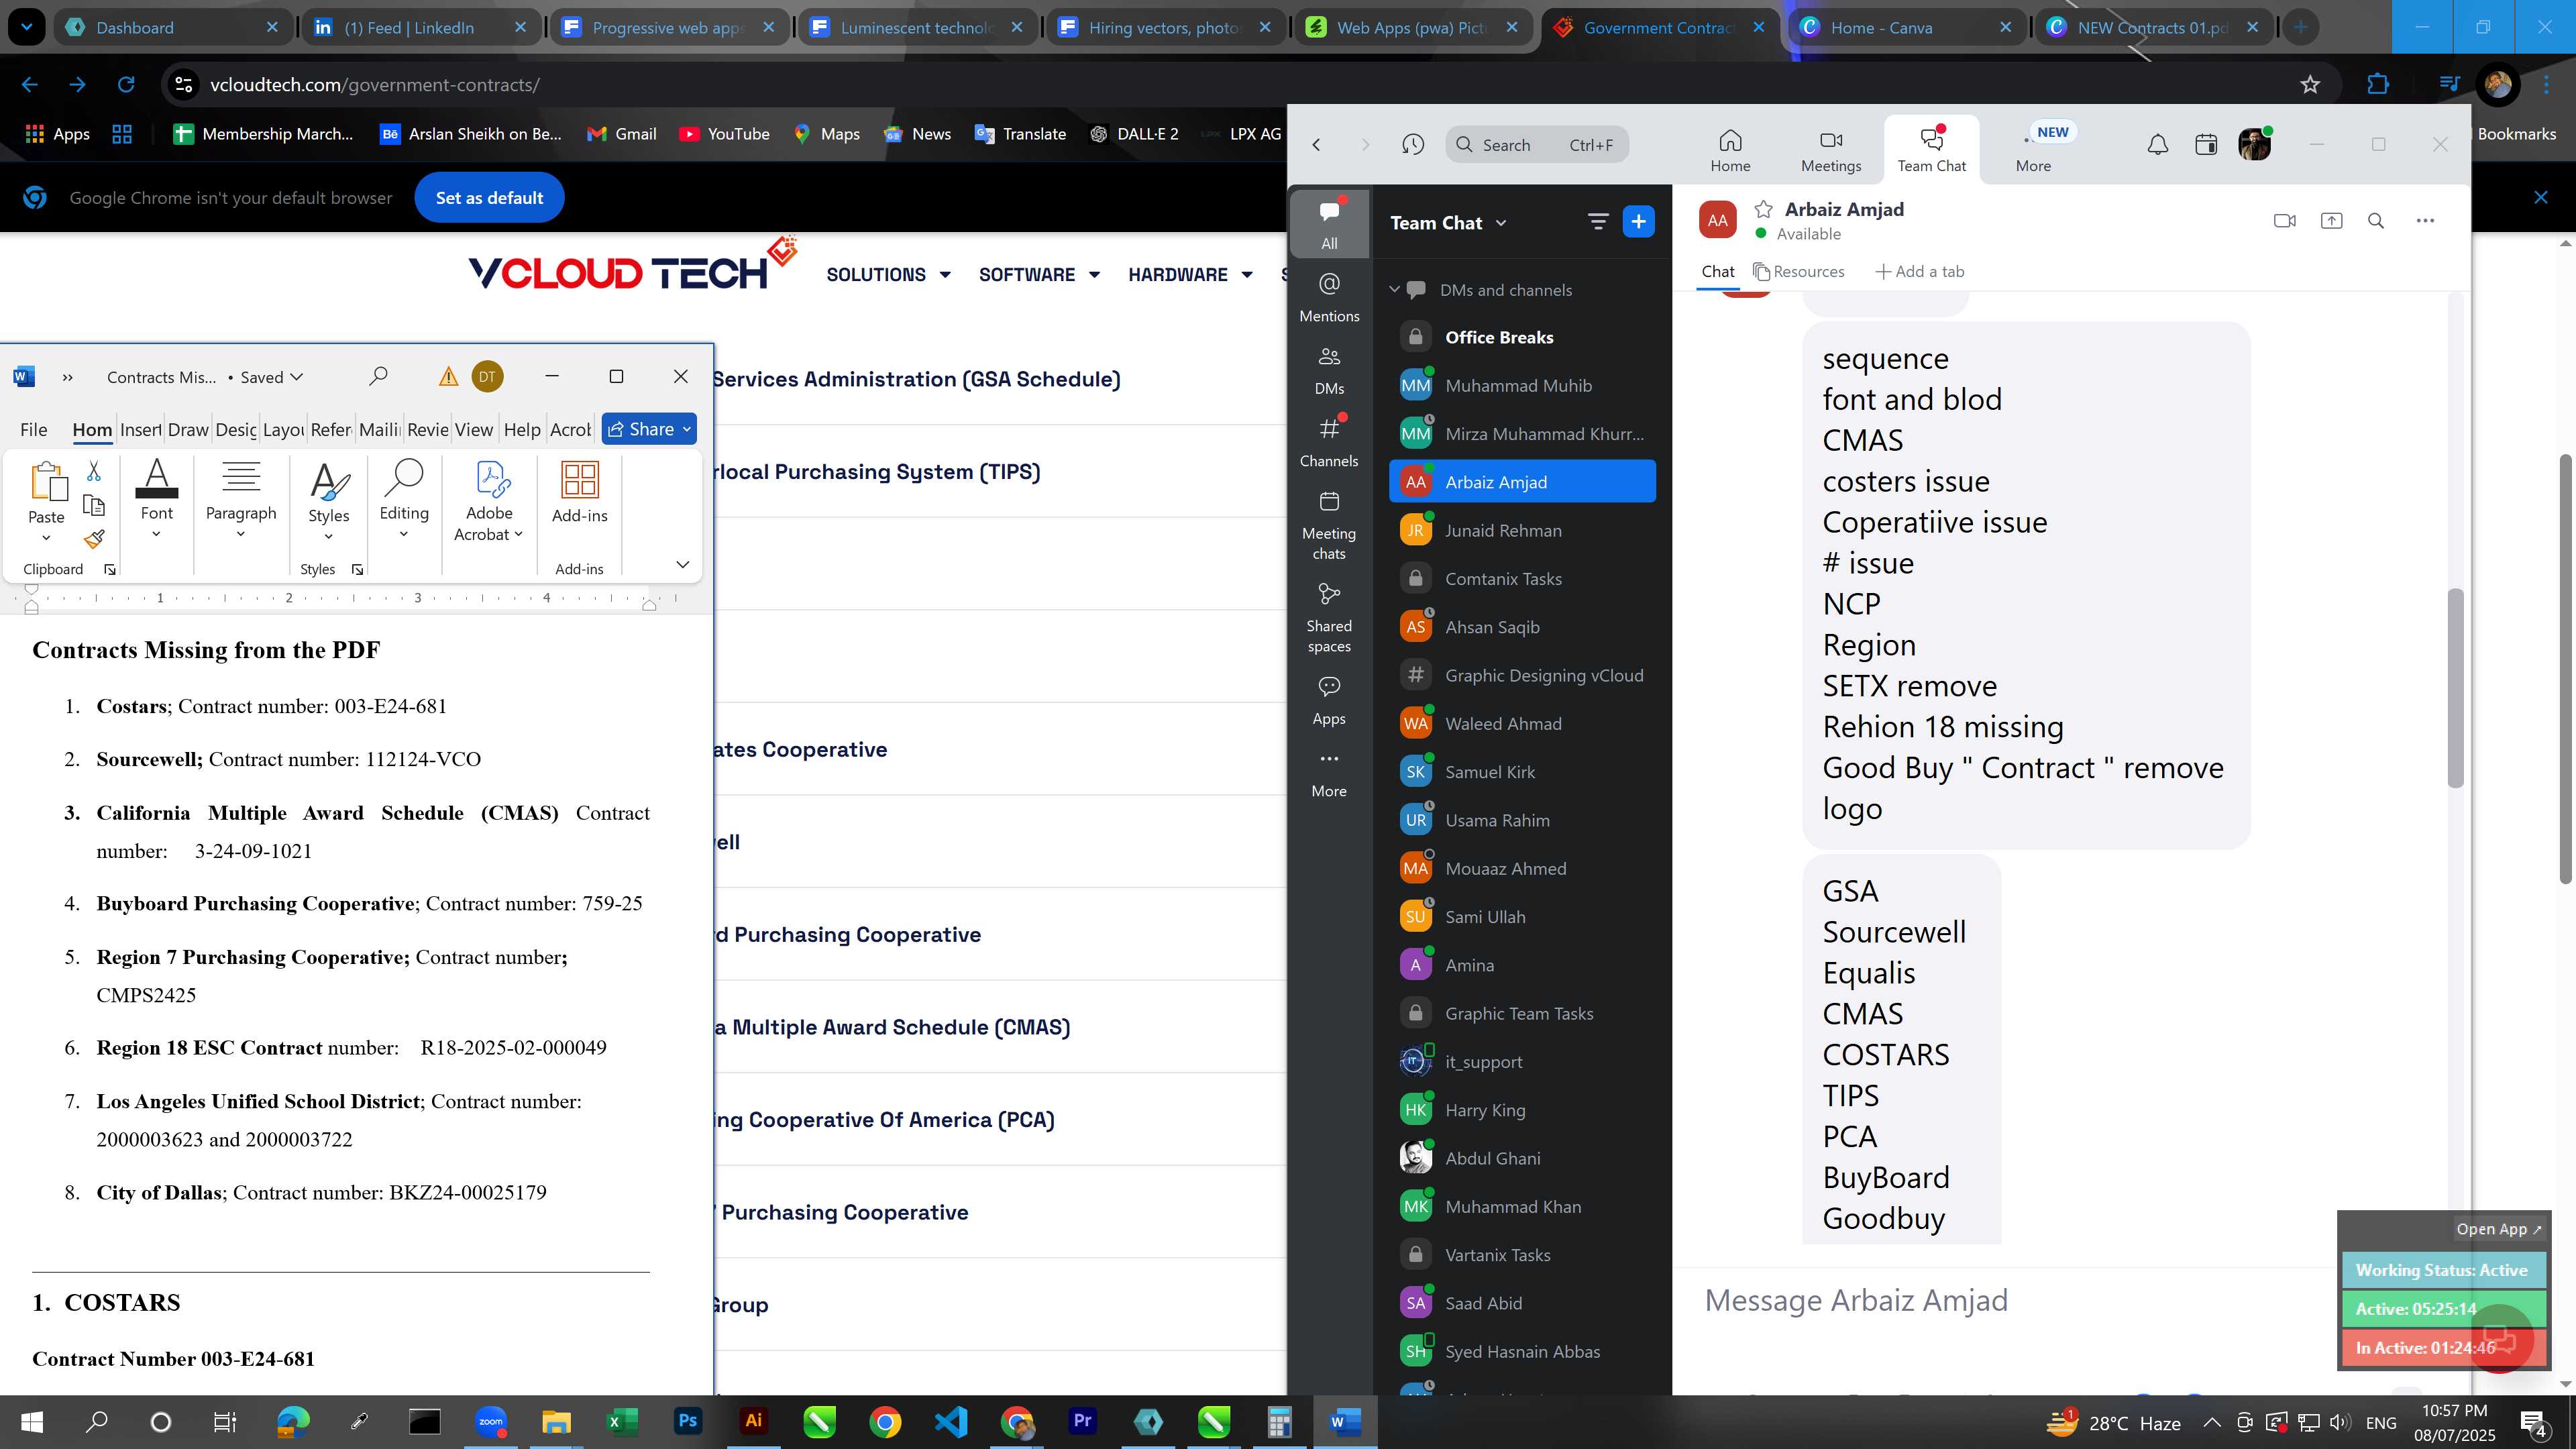2576x1449 pixels.
Task: Select the Format Painter brush in Word
Action: tap(94, 539)
